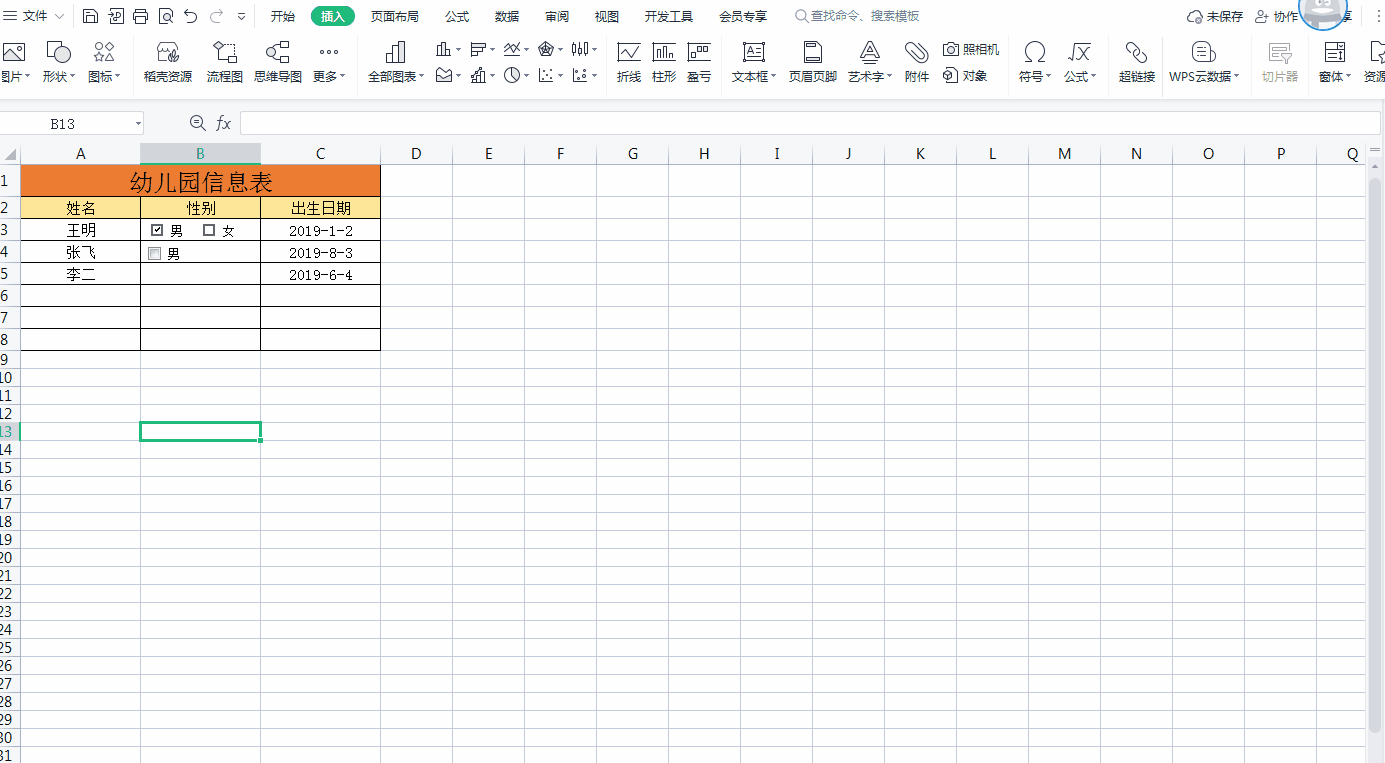
Task: Insert a radar chart icon
Action: pos(546,49)
